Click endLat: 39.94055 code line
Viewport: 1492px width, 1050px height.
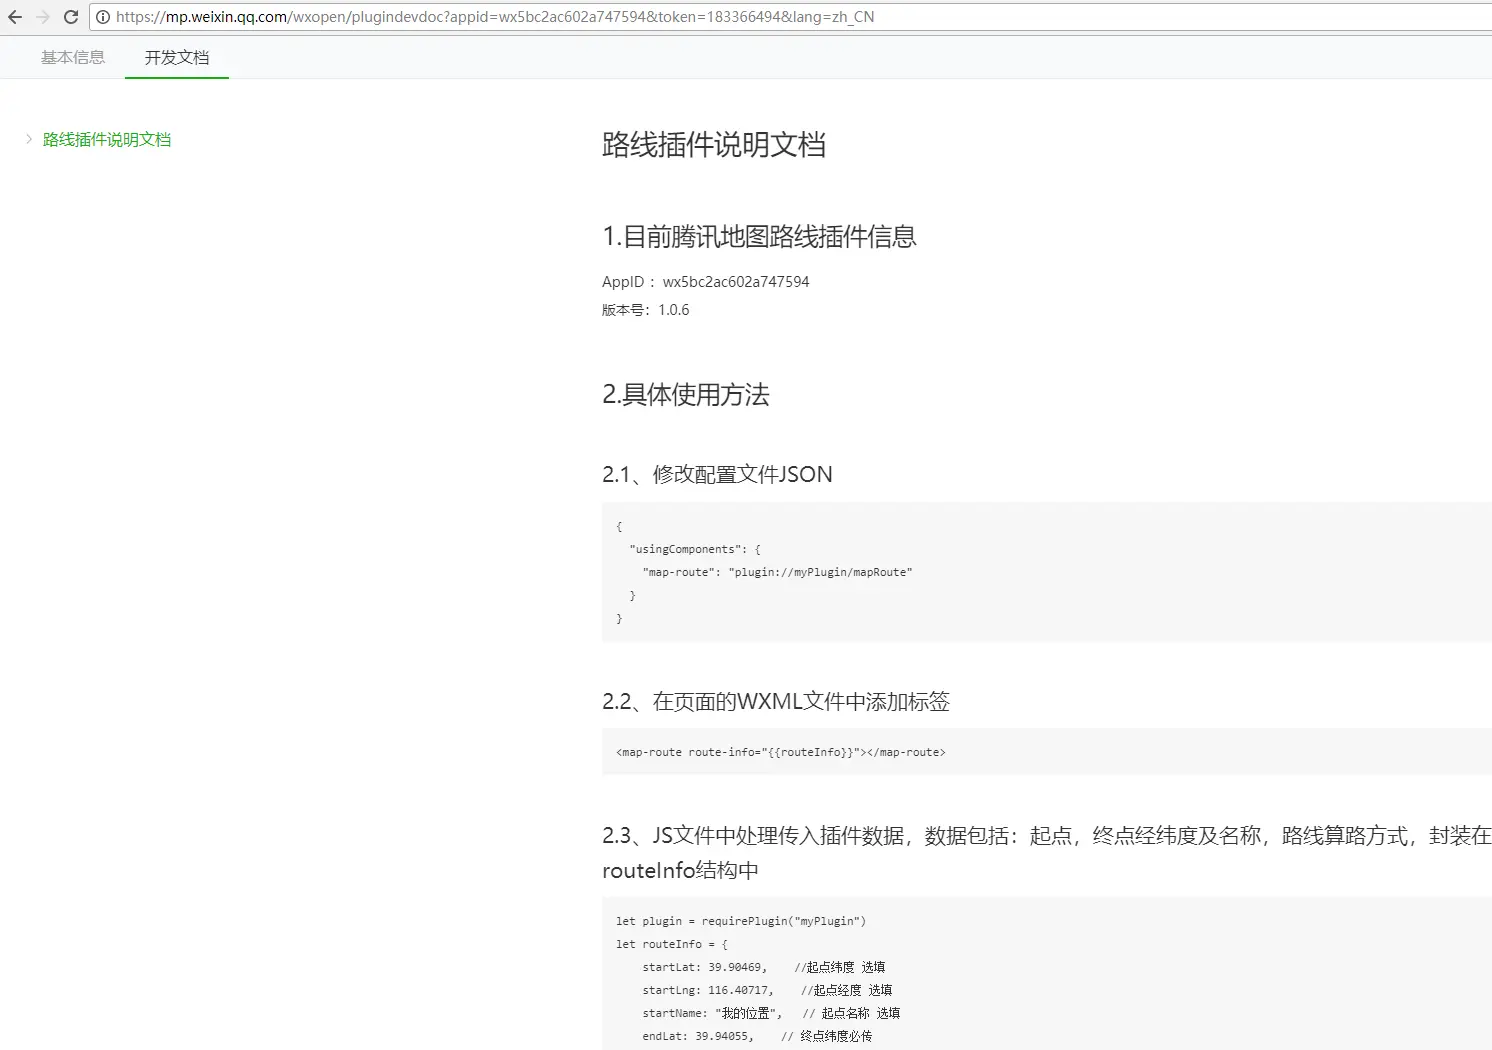[x=757, y=1036]
